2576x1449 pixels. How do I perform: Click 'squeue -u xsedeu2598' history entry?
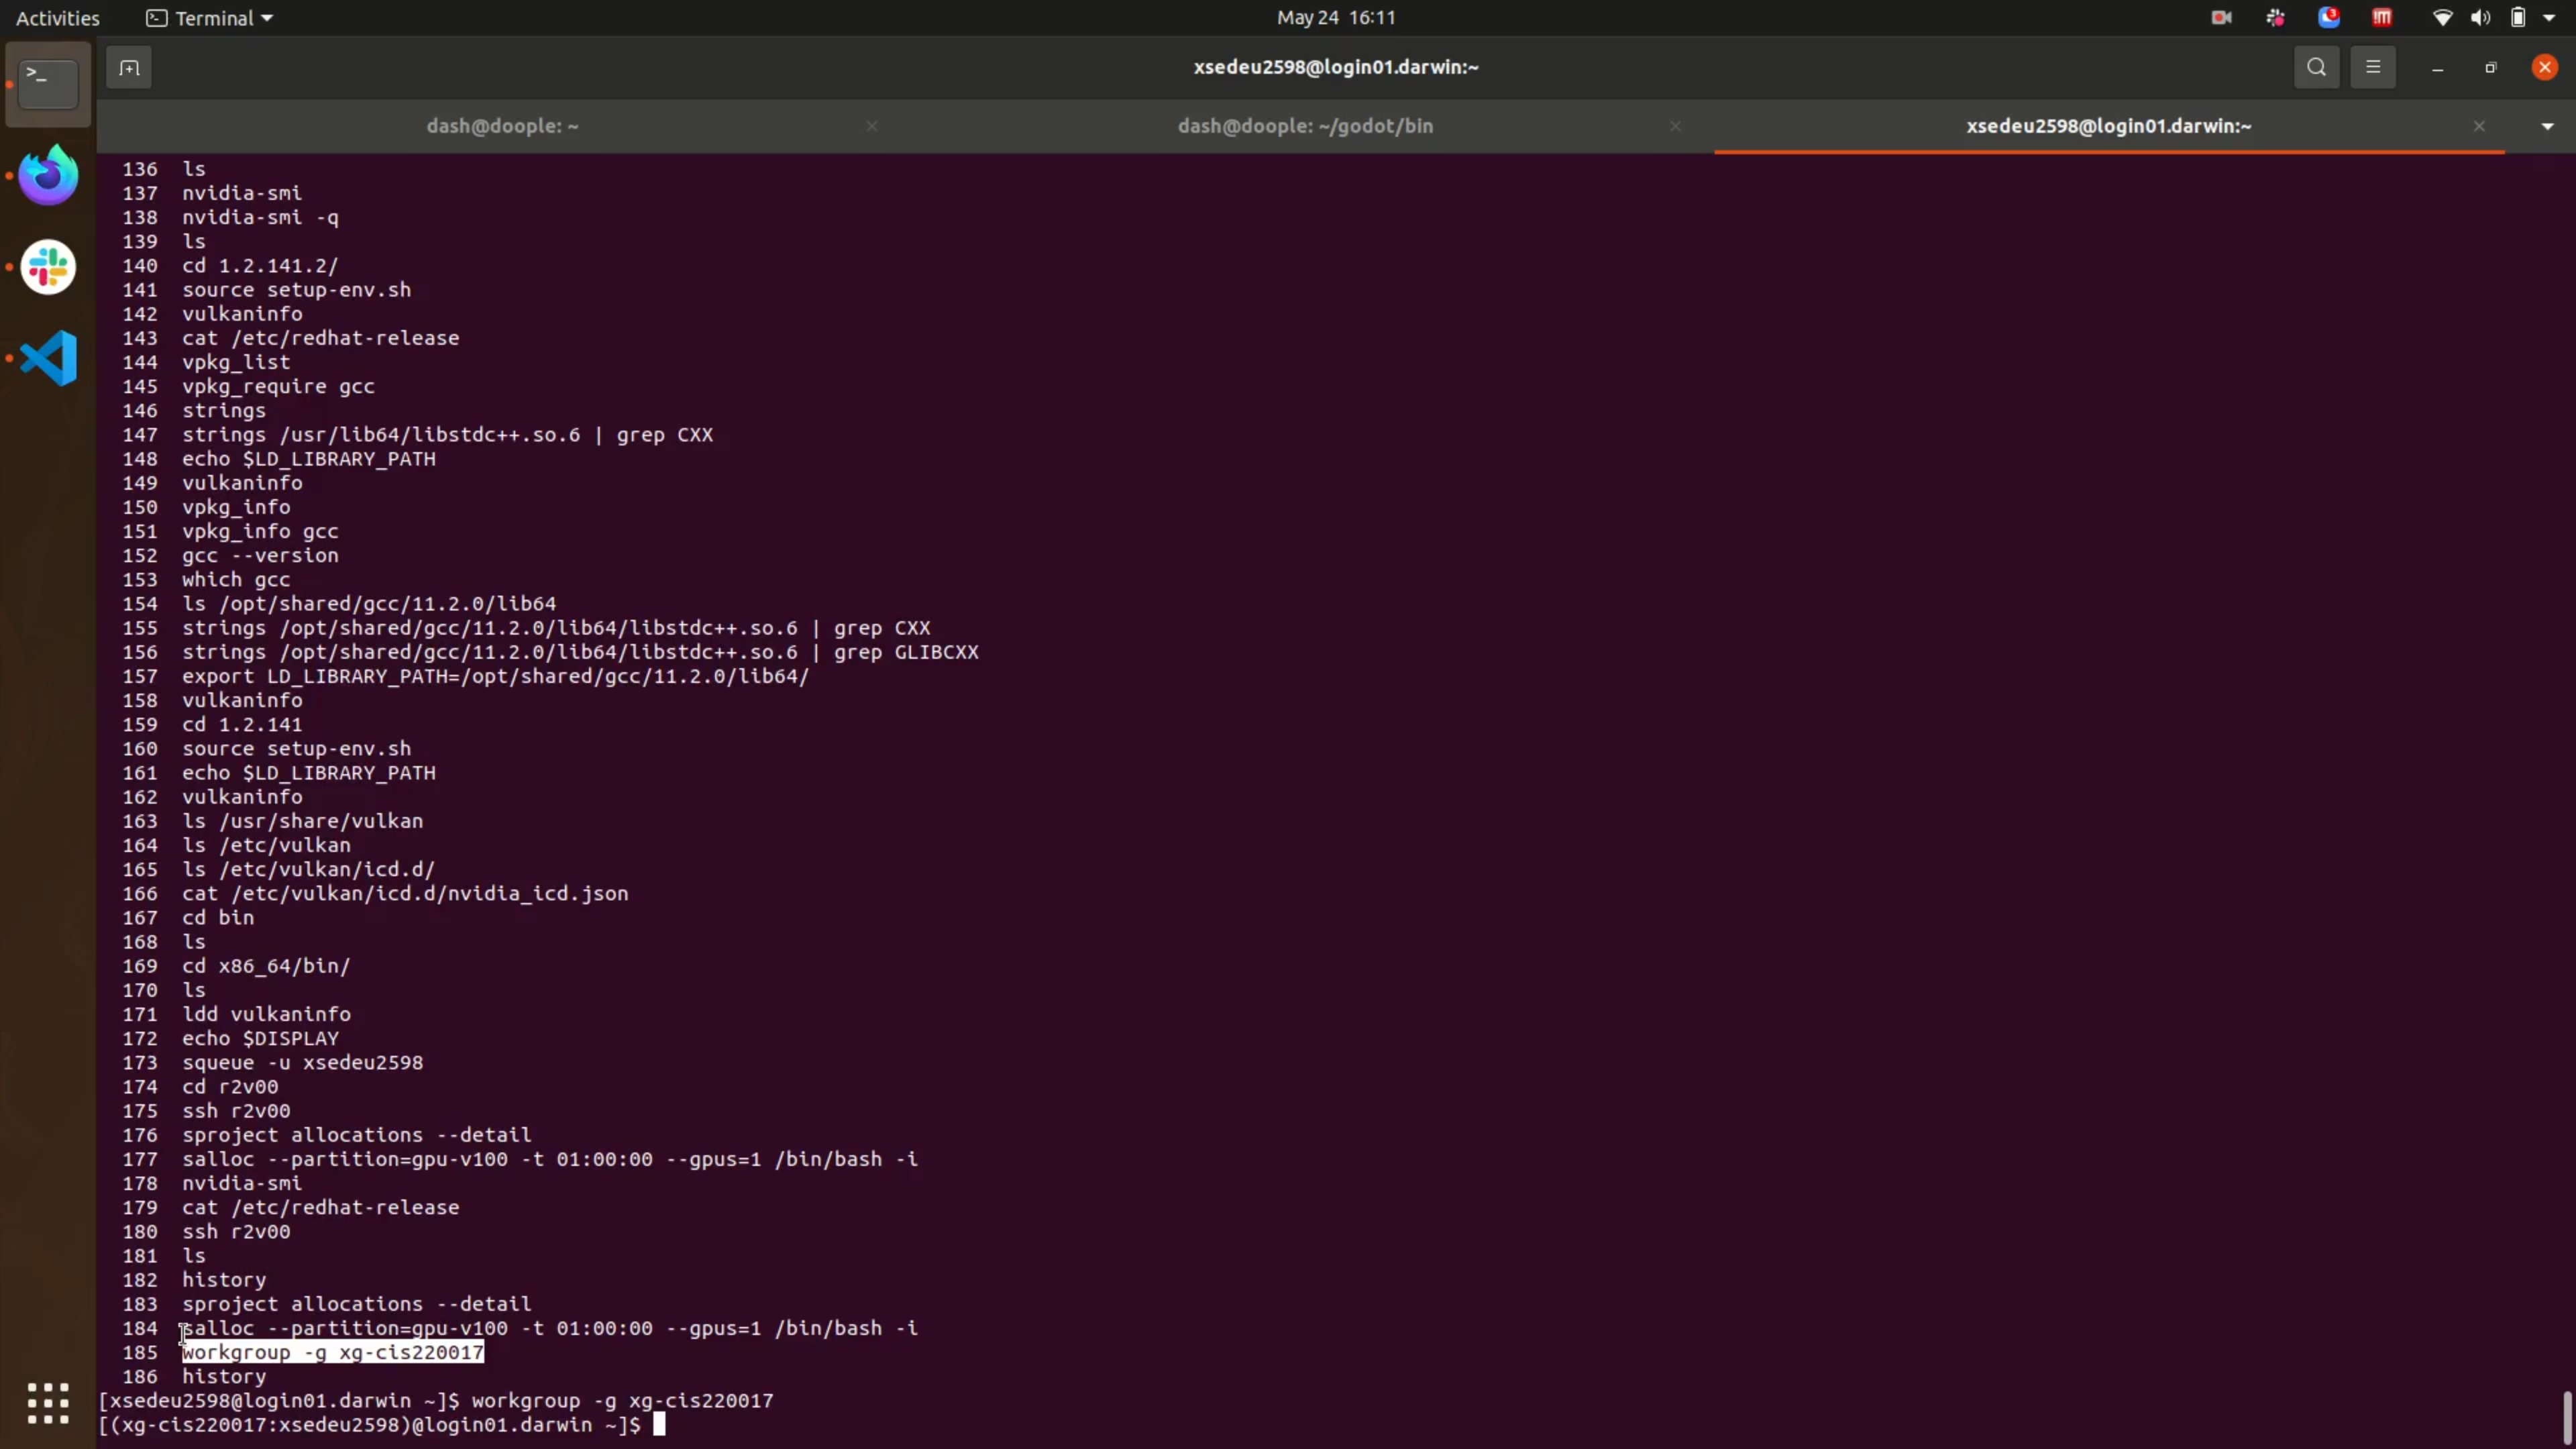click(303, 1063)
